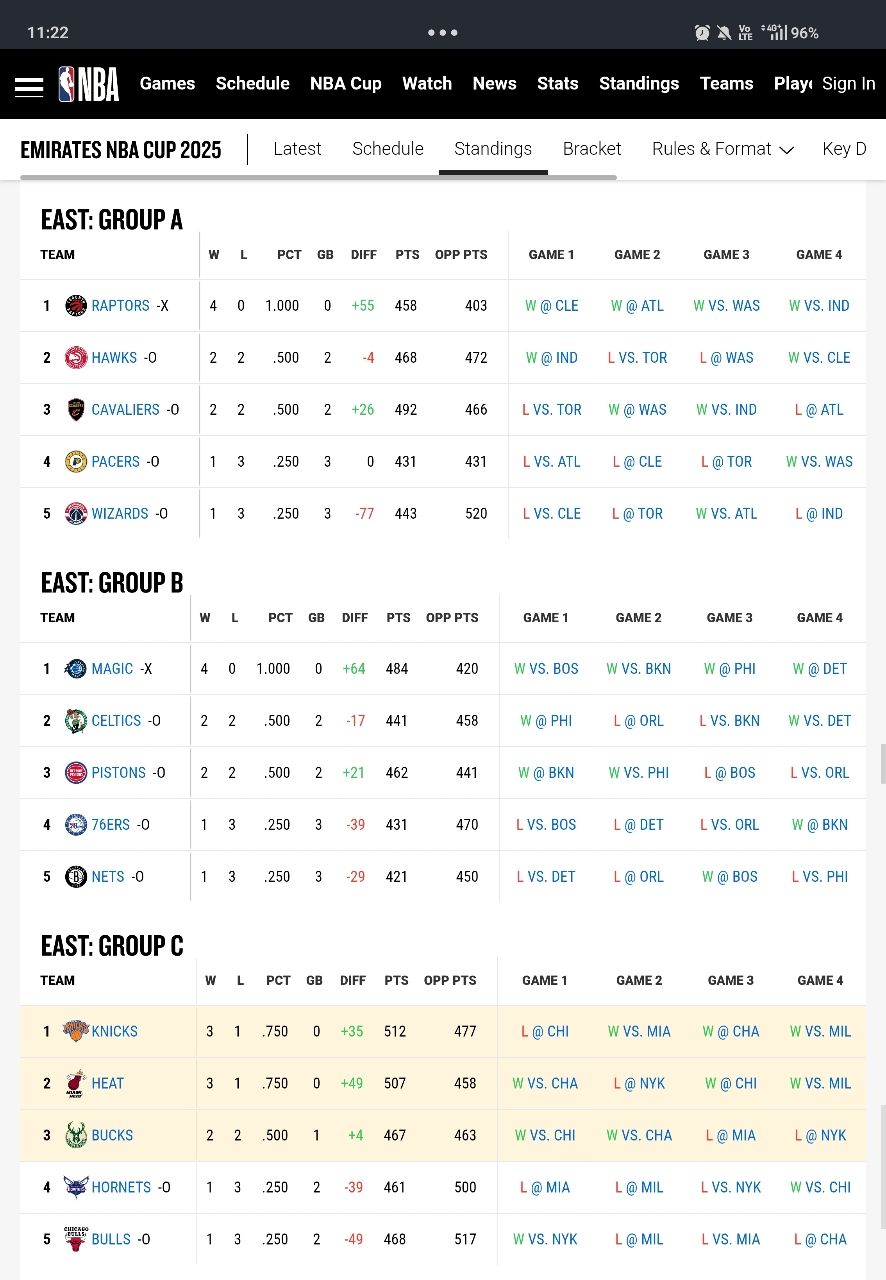The width and height of the screenshot is (886, 1280).
Task: Open the Pistons team link
Action: tap(119, 773)
